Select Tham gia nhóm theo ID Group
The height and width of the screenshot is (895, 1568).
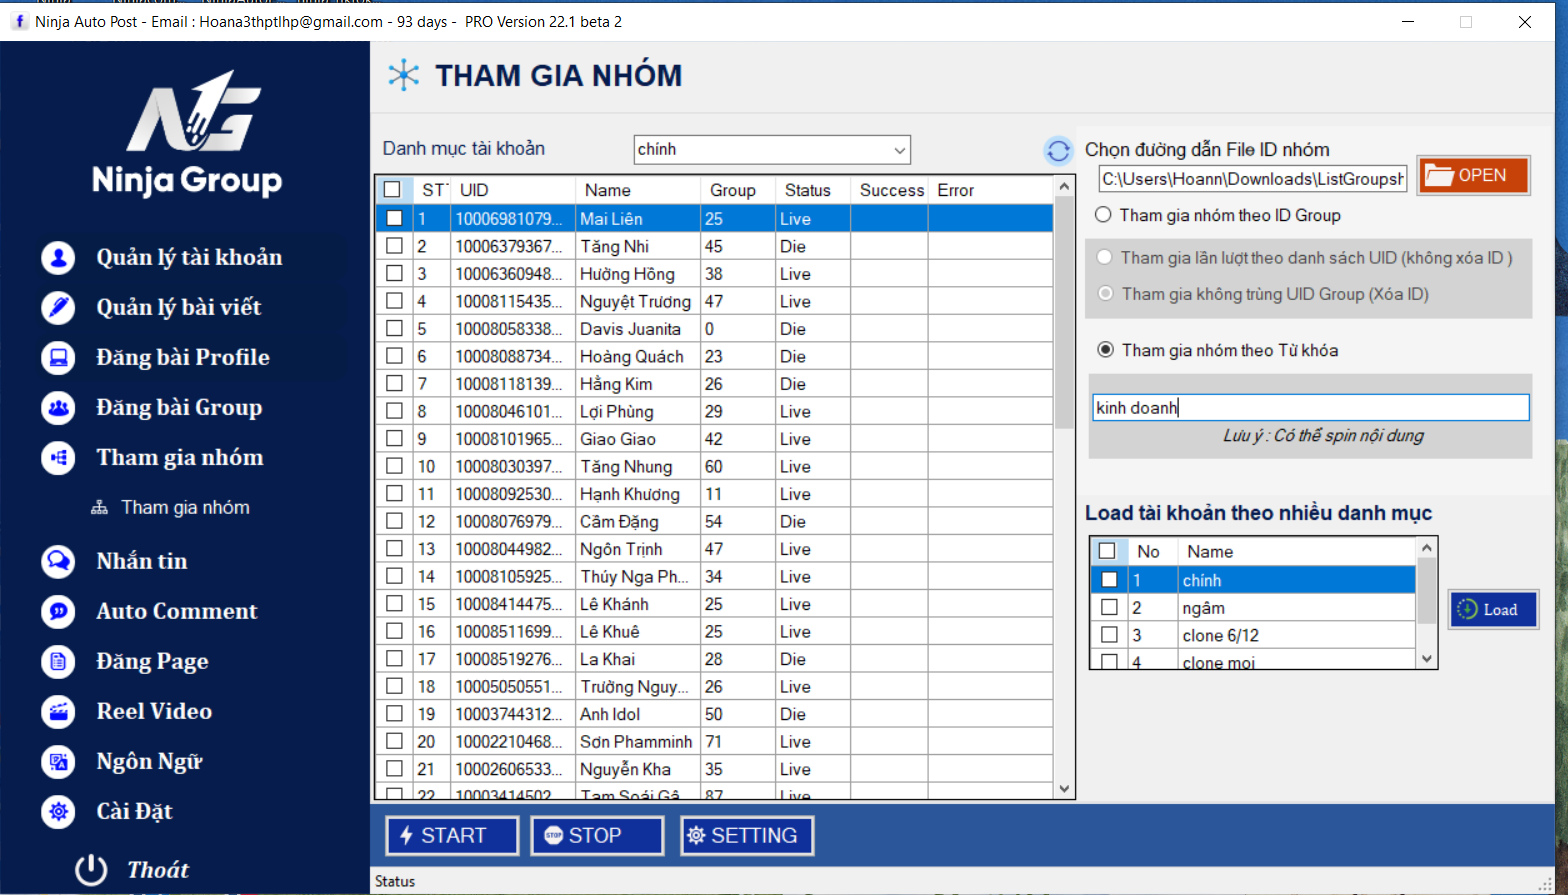(x=1103, y=215)
